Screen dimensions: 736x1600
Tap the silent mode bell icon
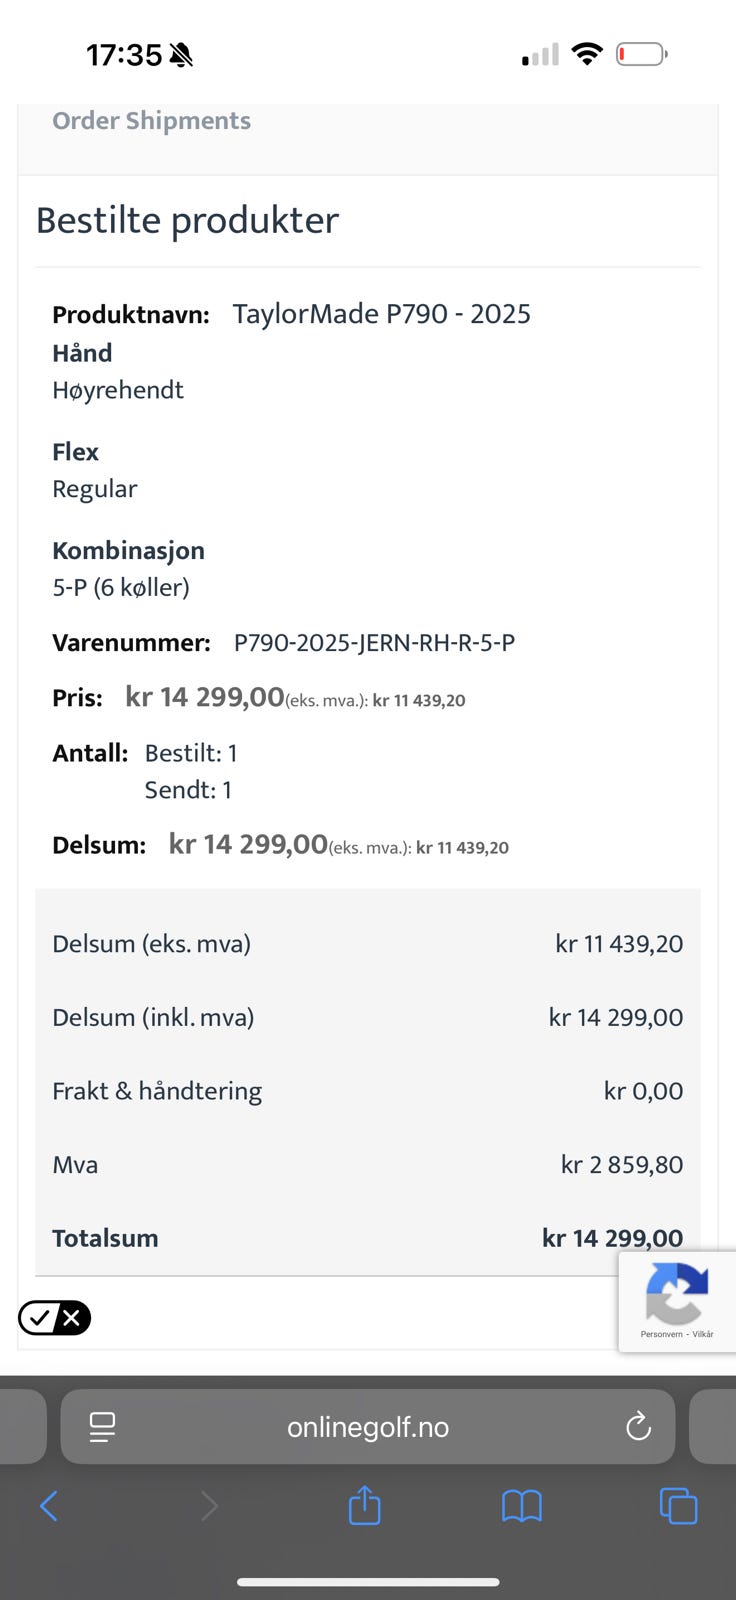181,55
